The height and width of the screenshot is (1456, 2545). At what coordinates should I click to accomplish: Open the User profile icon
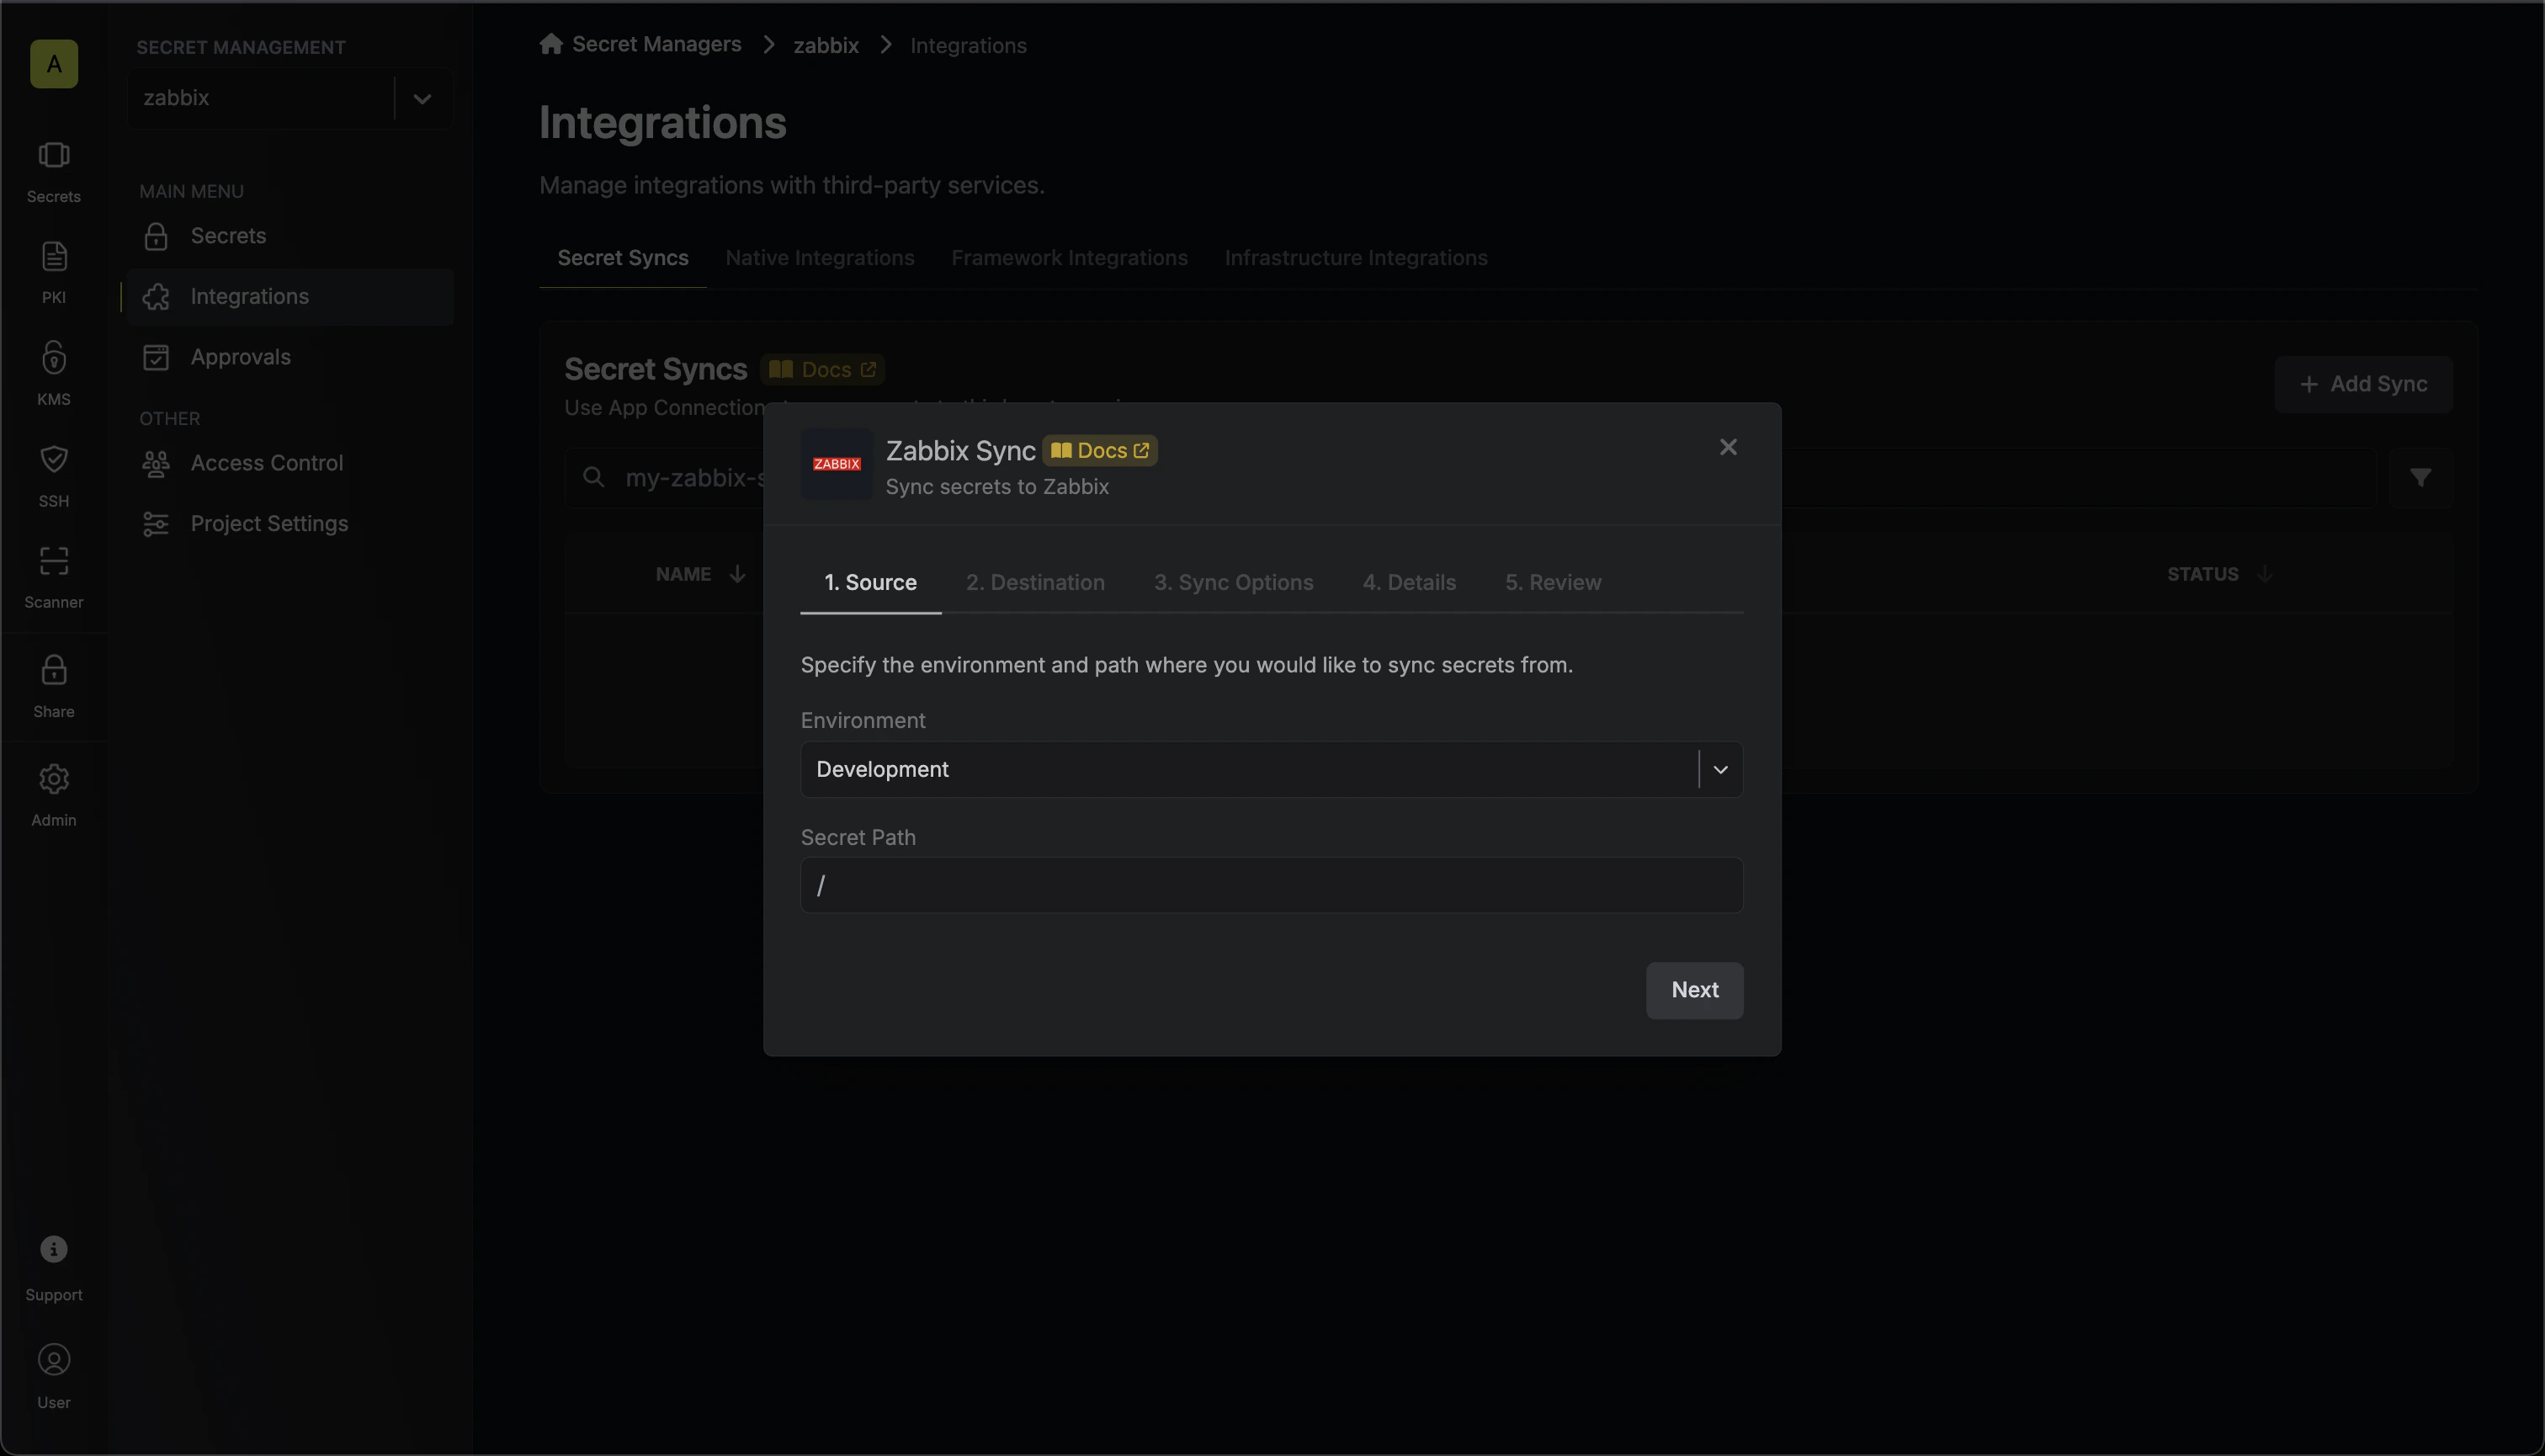click(54, 1360)
